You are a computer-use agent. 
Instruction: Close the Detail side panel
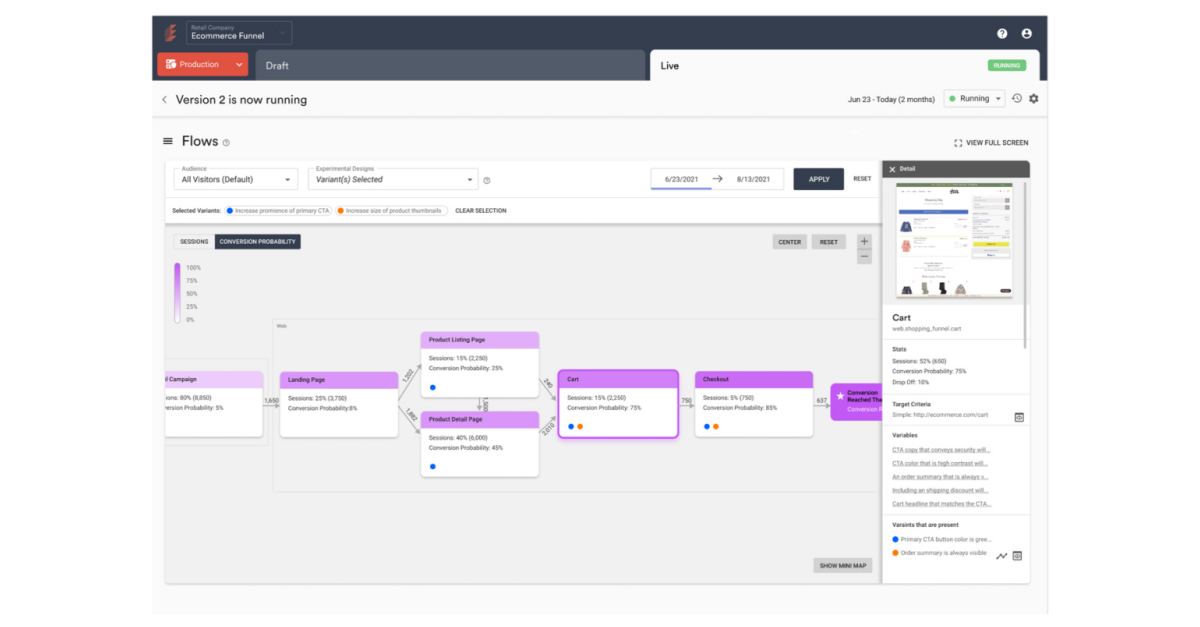click(892, 169)
